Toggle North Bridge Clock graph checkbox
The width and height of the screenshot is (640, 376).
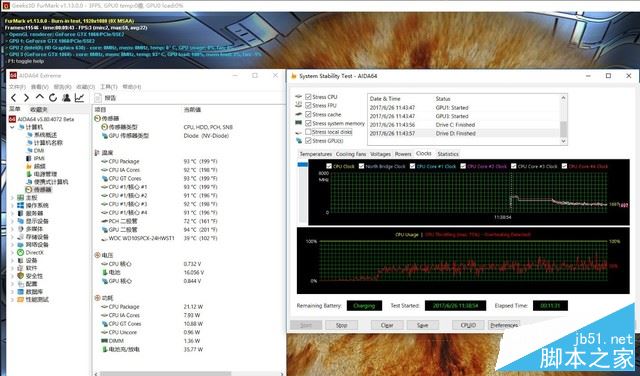[361, 166]
